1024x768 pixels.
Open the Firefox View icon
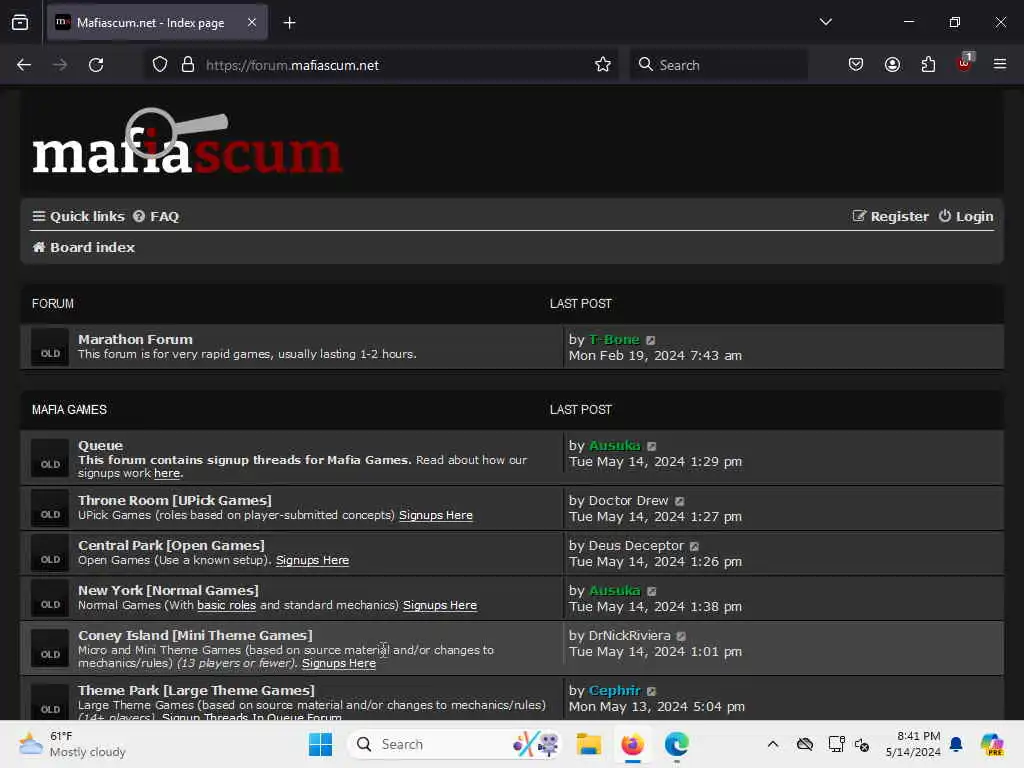point(20,23)
